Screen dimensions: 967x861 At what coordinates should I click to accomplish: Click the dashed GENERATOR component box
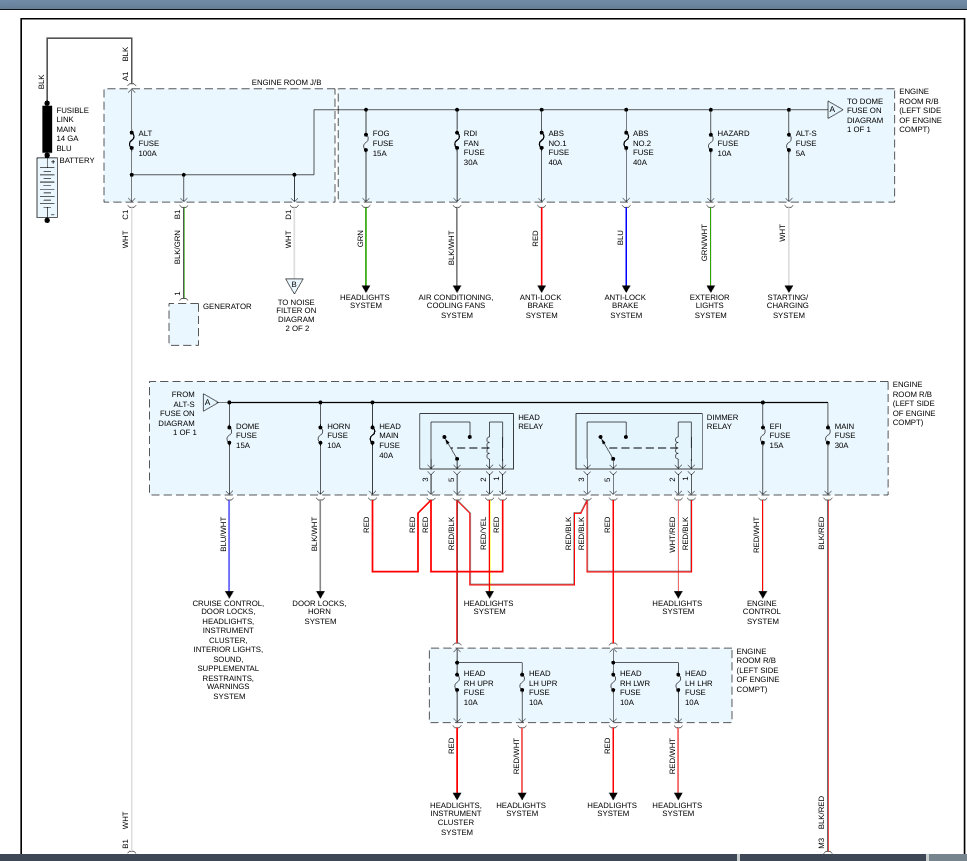184,324
